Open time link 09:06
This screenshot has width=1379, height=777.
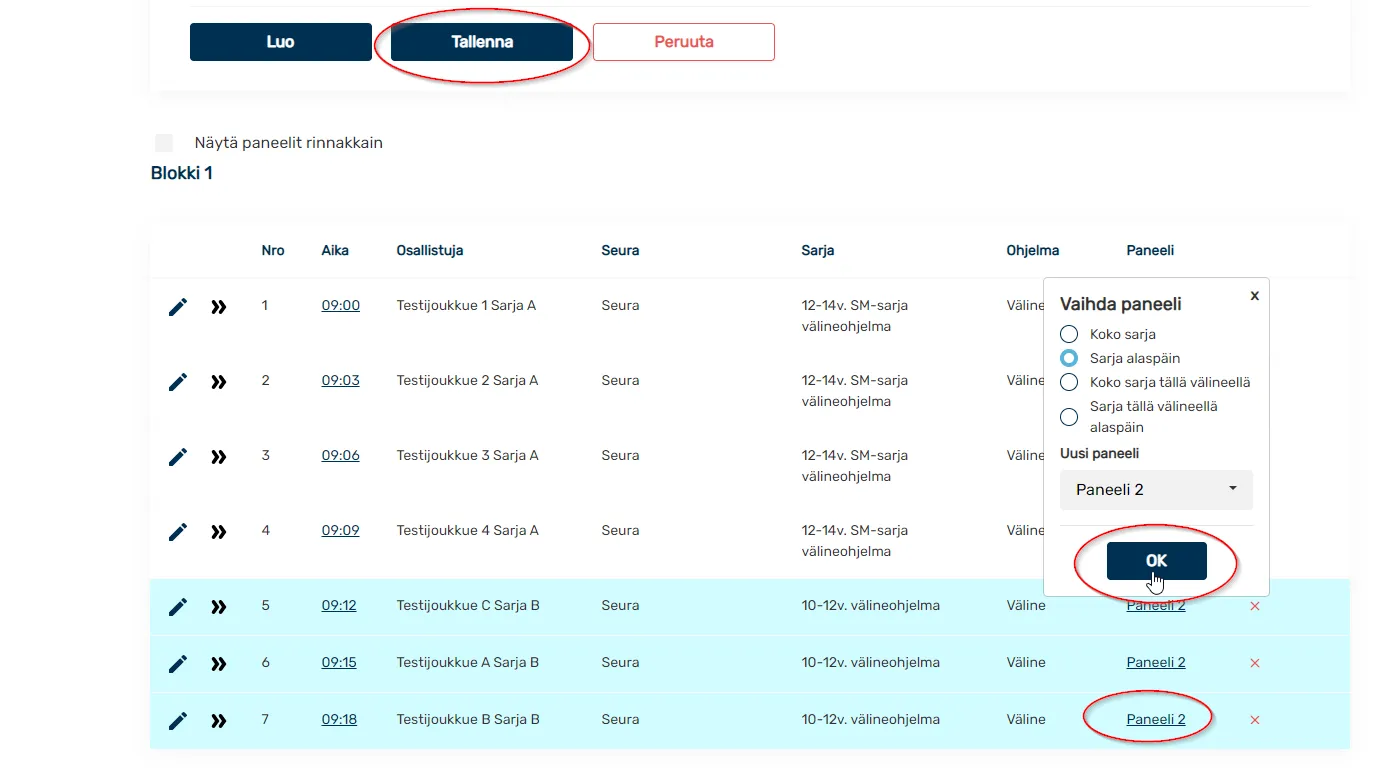pos(340,455)
